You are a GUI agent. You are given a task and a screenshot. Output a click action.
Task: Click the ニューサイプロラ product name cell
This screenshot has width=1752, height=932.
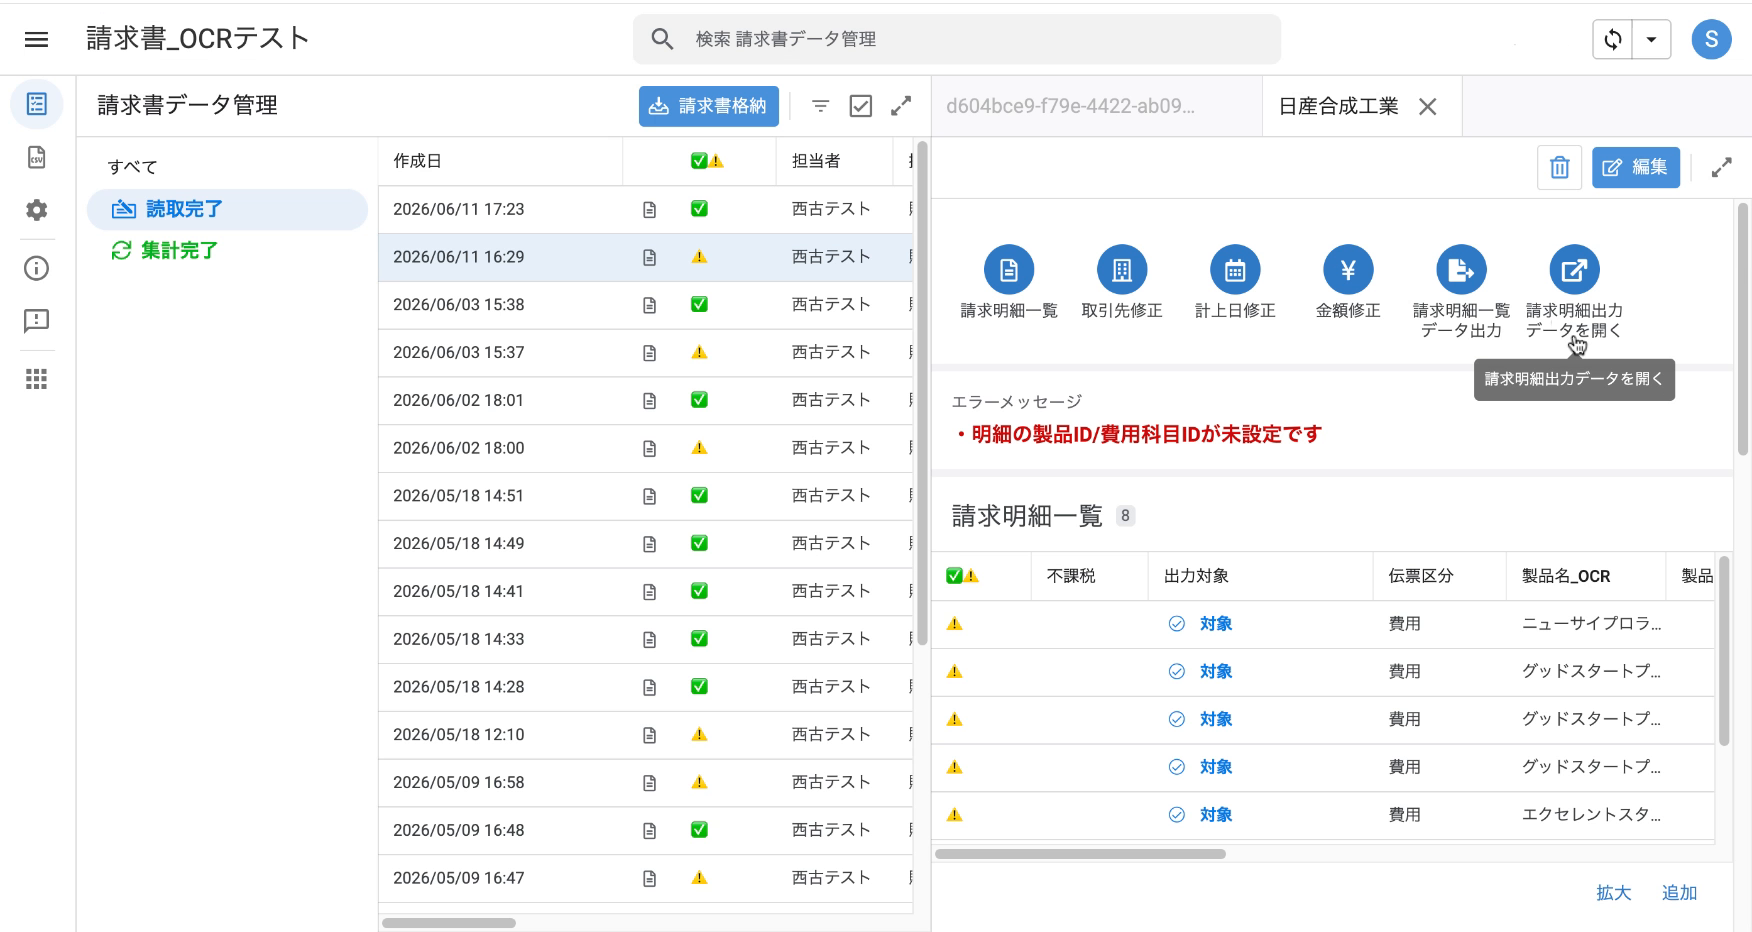point(1591,624)
